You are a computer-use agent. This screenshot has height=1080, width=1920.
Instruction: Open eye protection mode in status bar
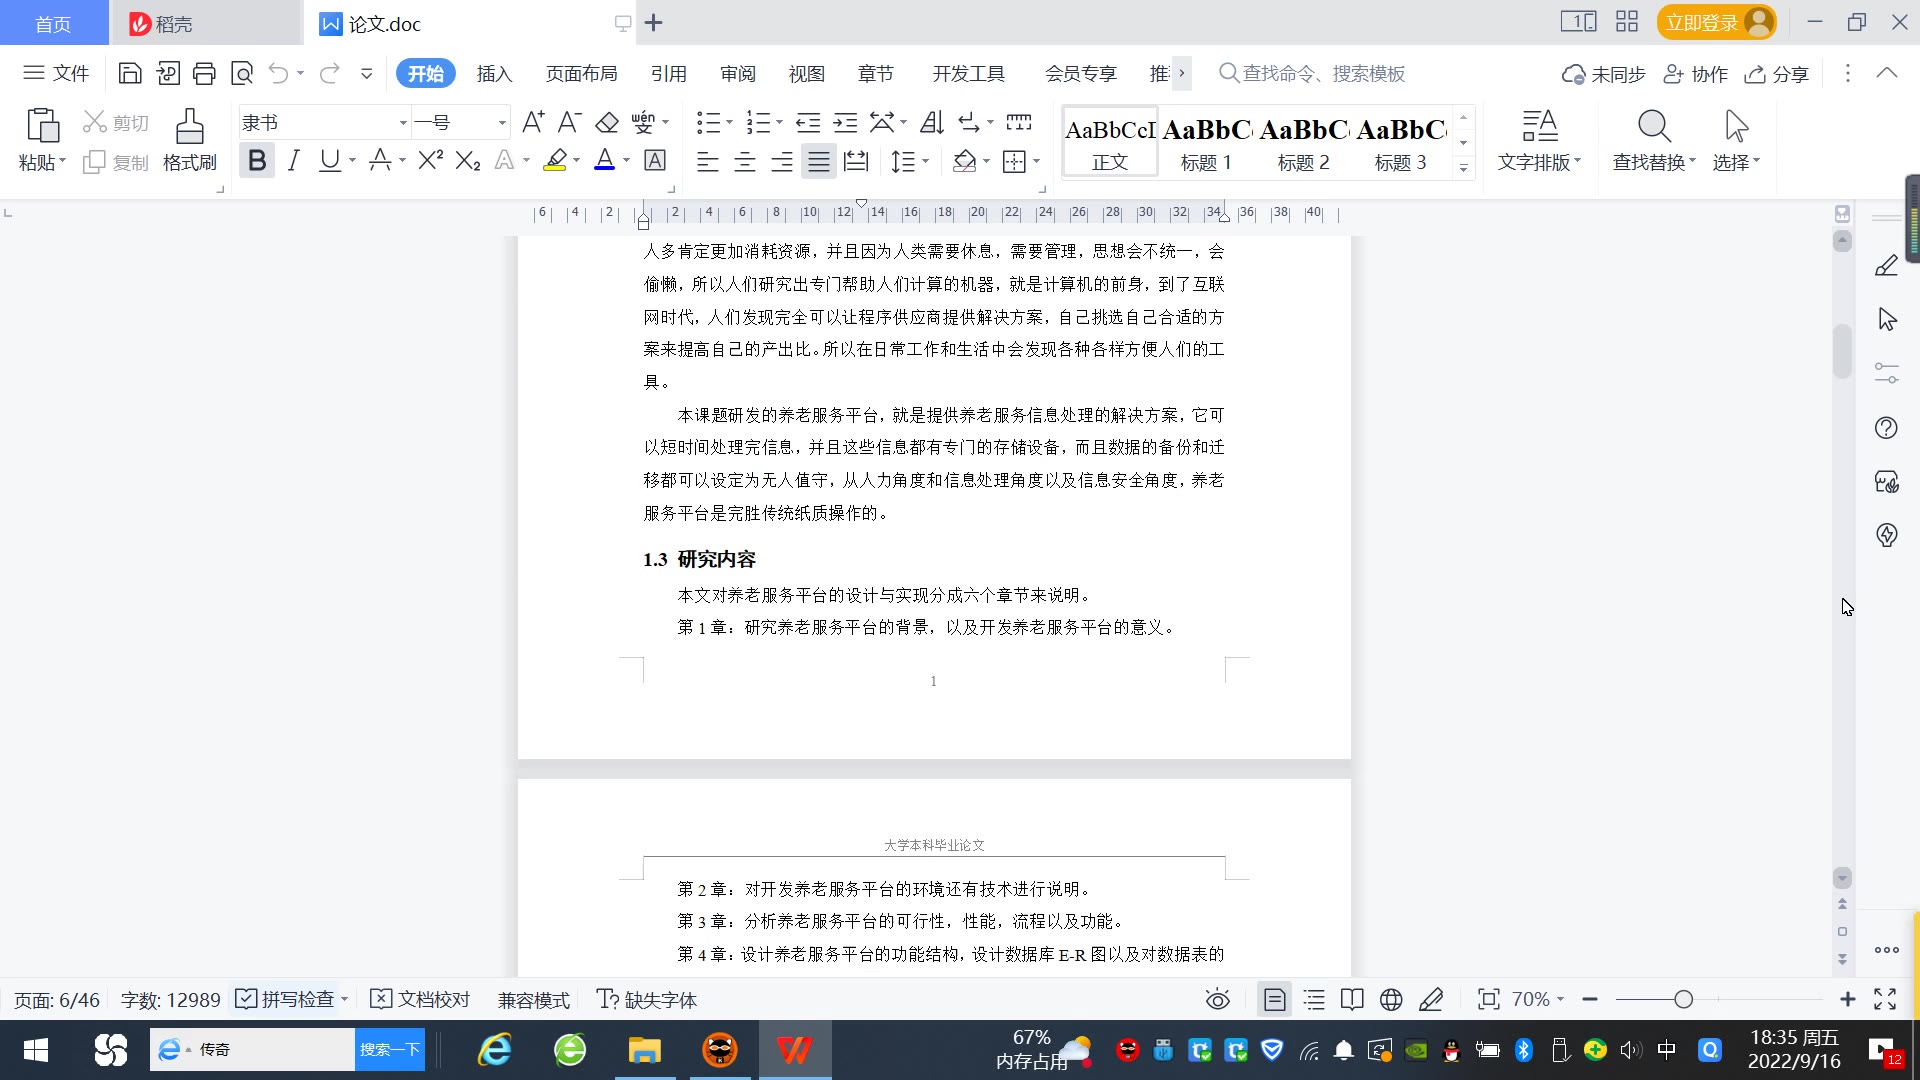tap(1217, 999)
